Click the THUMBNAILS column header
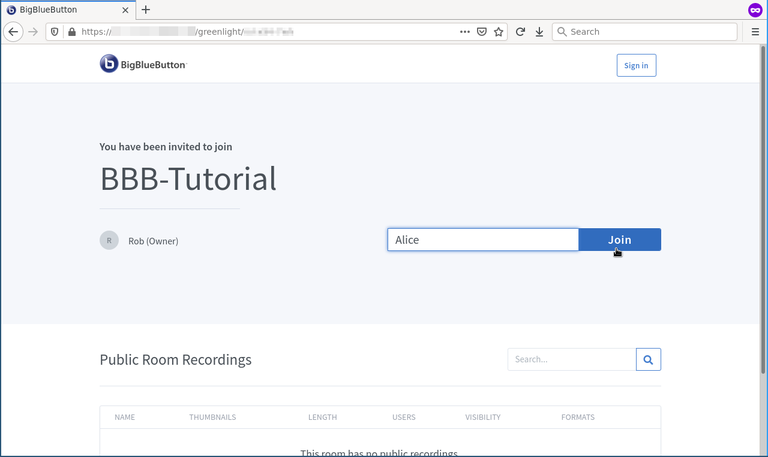The image size is (768, 457). (213, 417)
